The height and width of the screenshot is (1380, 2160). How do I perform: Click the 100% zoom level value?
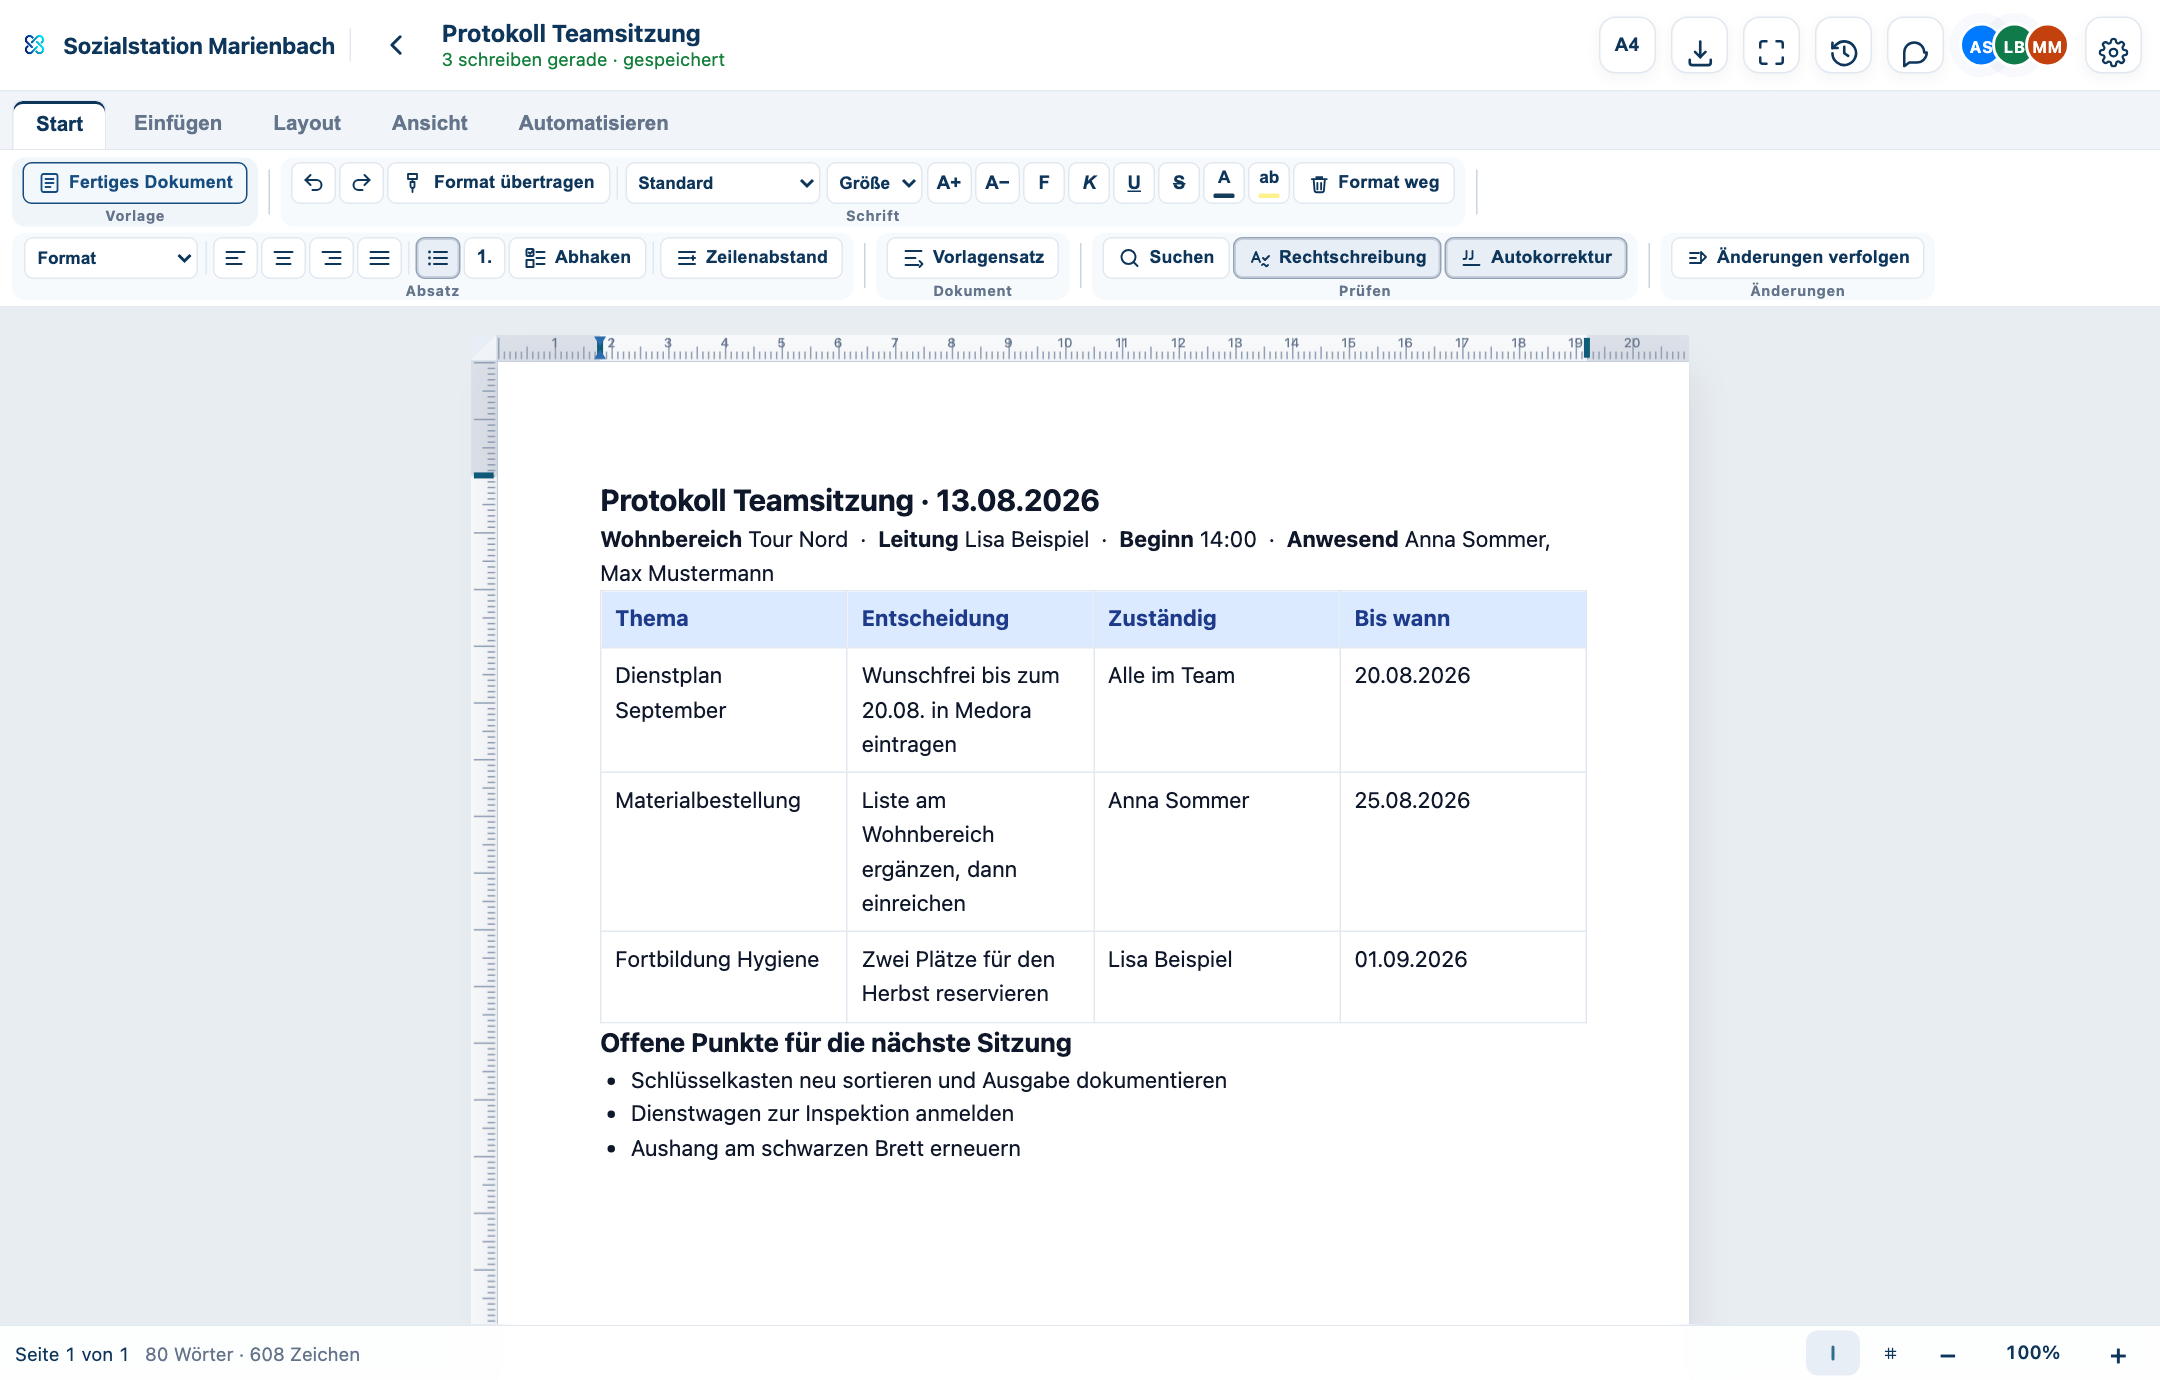click(x=2033, y=1353)
